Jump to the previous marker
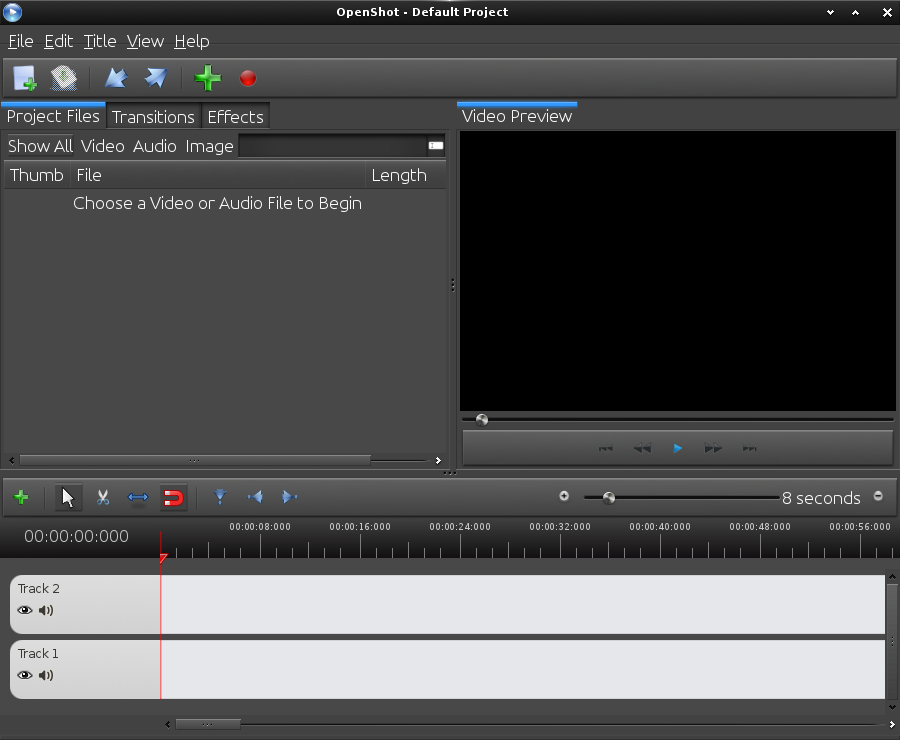900x740 pixels. [255, 497]
